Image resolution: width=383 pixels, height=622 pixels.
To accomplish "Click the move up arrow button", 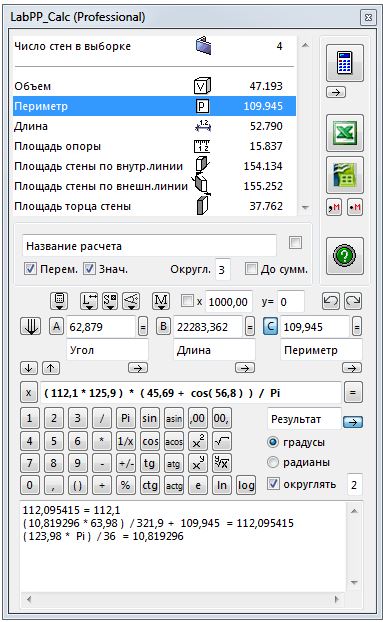I will coord(51,368).
